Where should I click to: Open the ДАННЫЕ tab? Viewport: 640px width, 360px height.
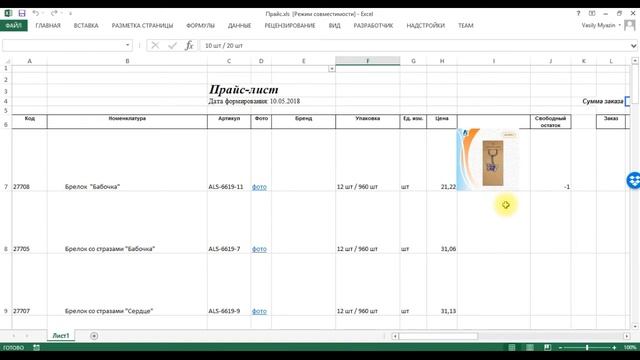click(239, 25)
